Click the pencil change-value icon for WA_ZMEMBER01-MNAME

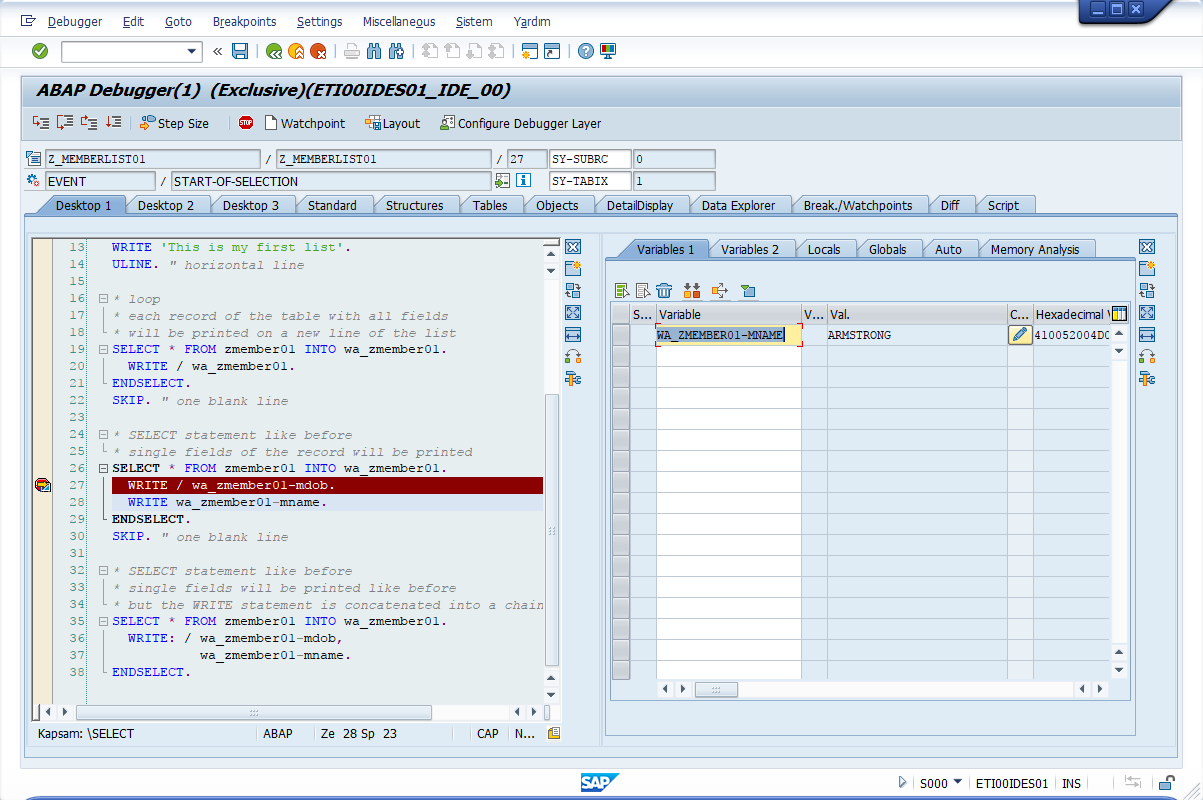[x=1020, y=336]
